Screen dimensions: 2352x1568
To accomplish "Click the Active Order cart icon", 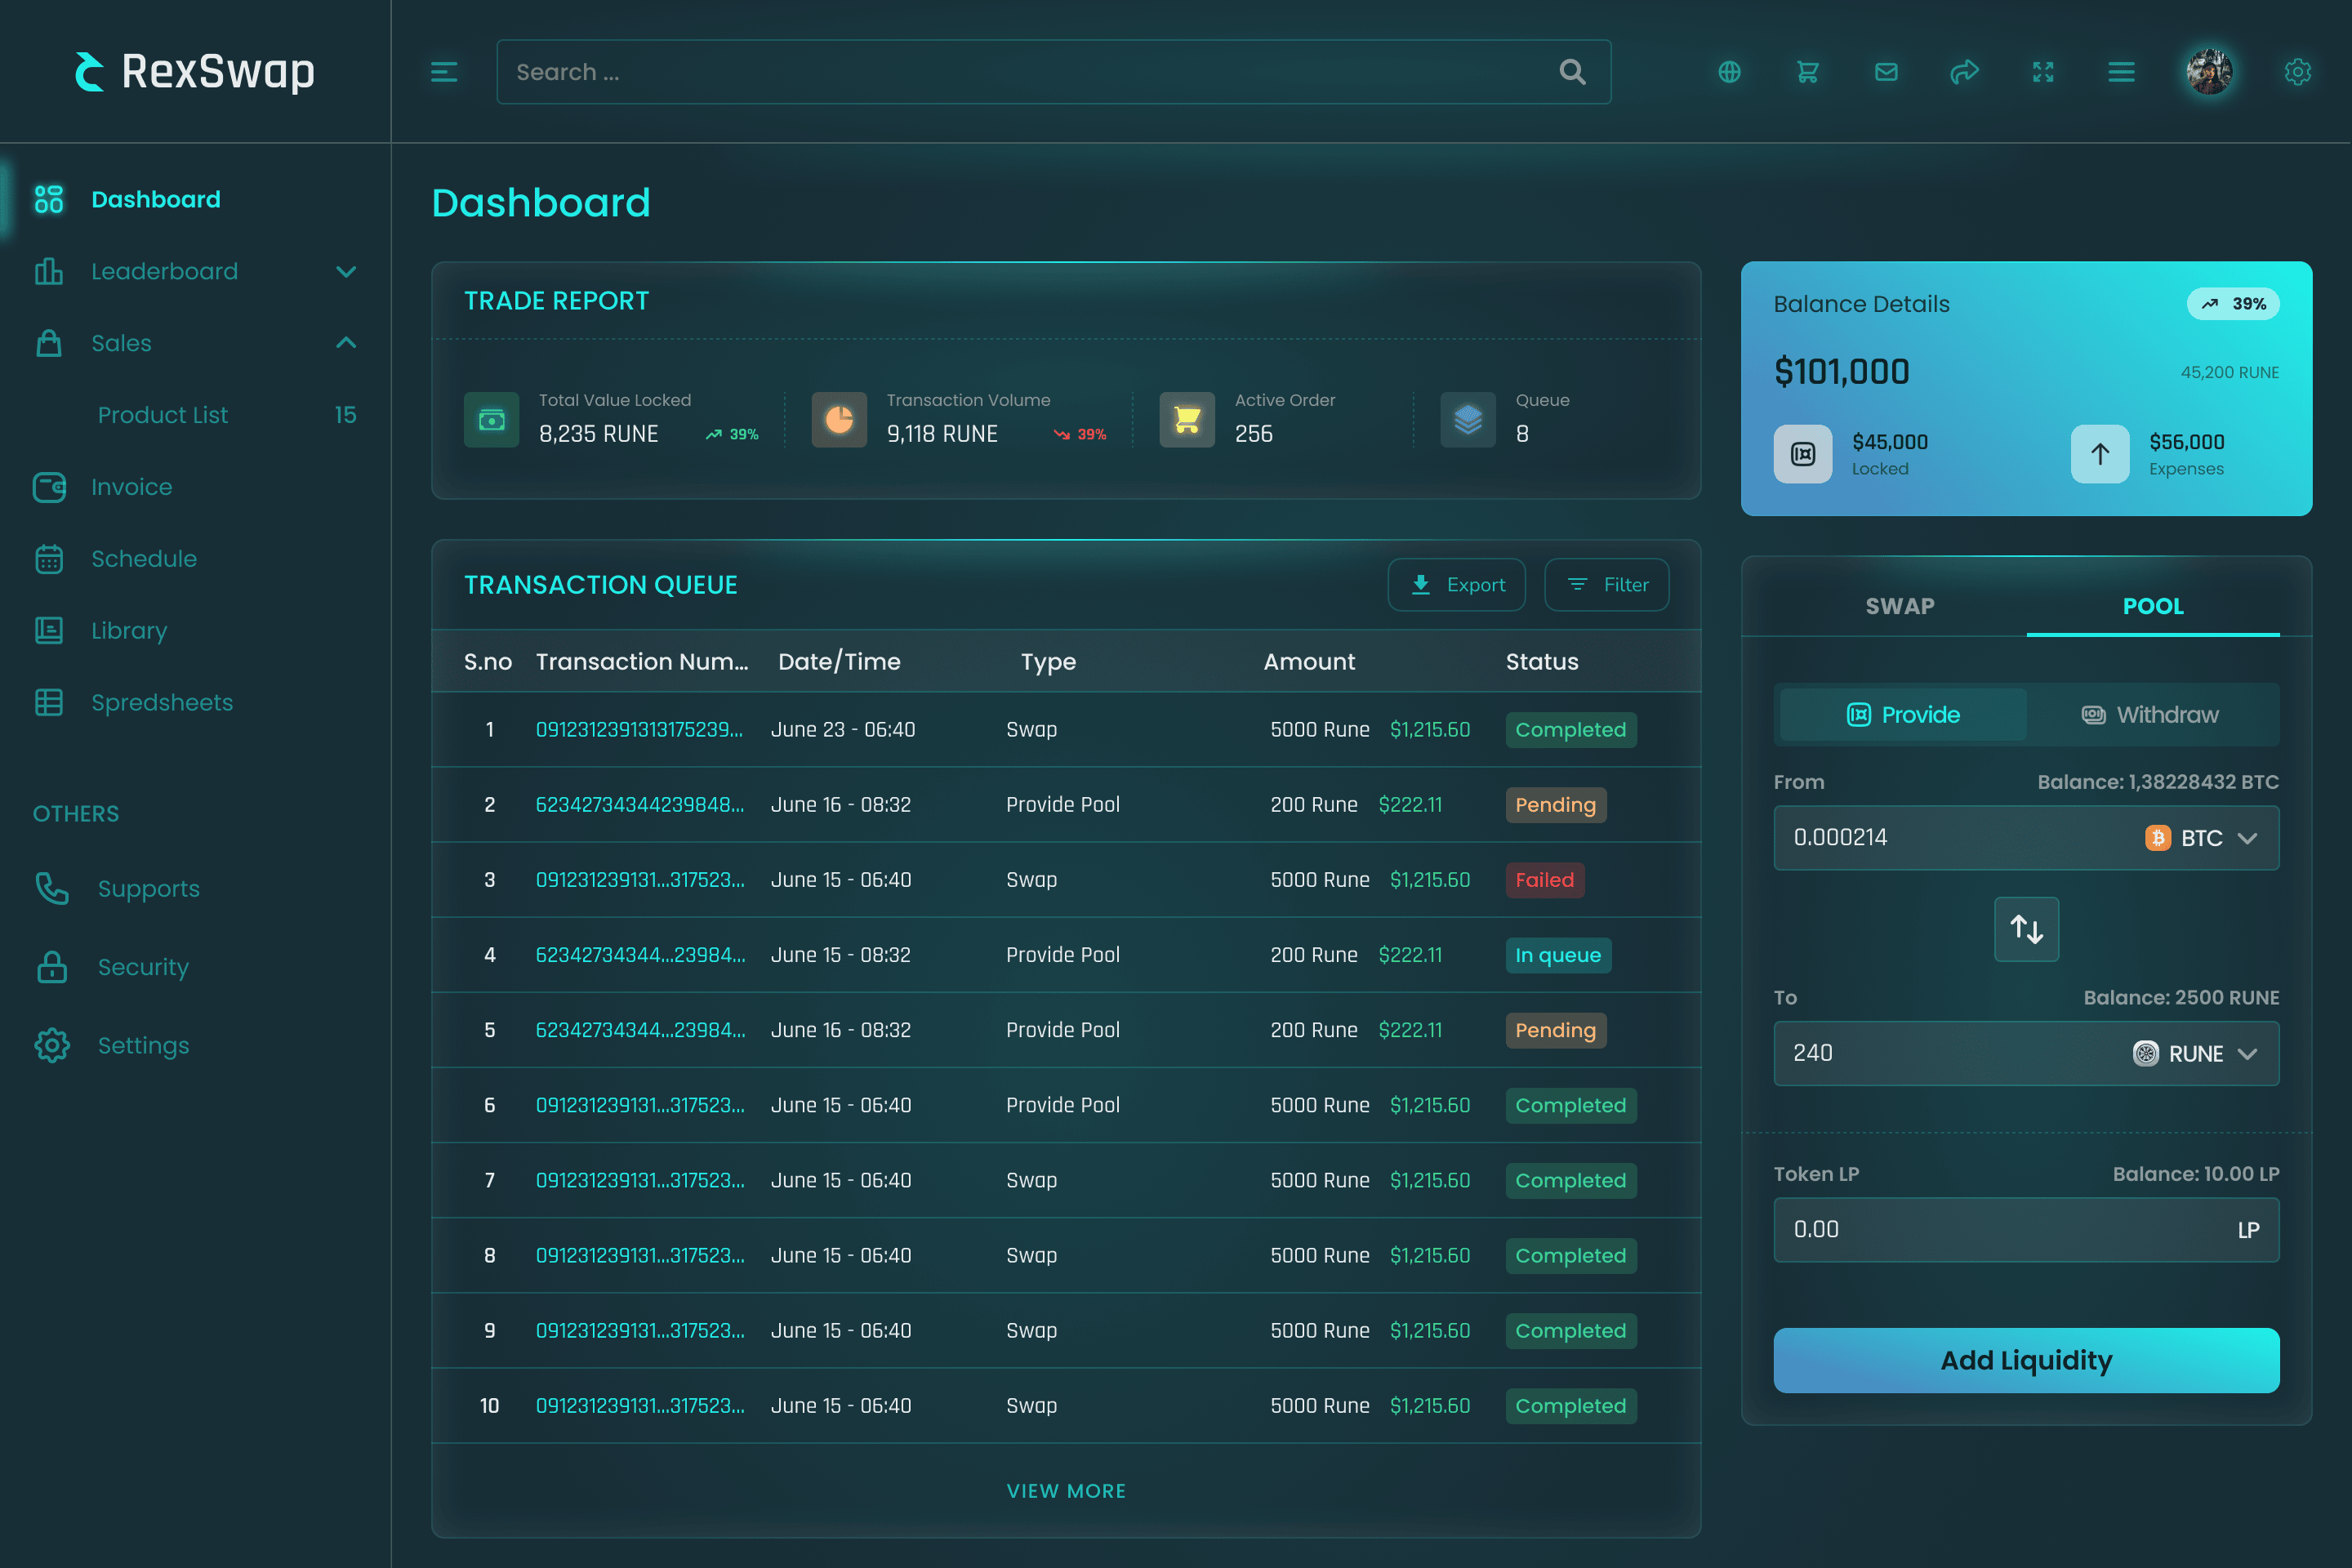I will (x=1187, y=420).
